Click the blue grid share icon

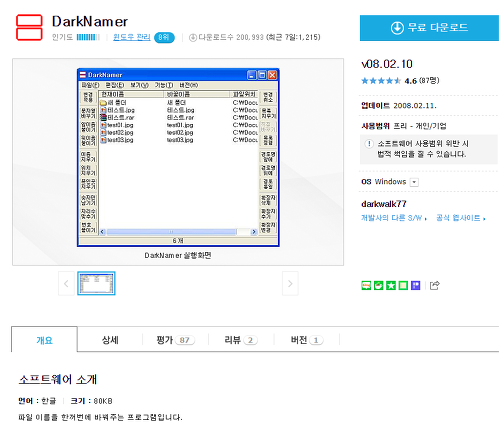[415, 286]
